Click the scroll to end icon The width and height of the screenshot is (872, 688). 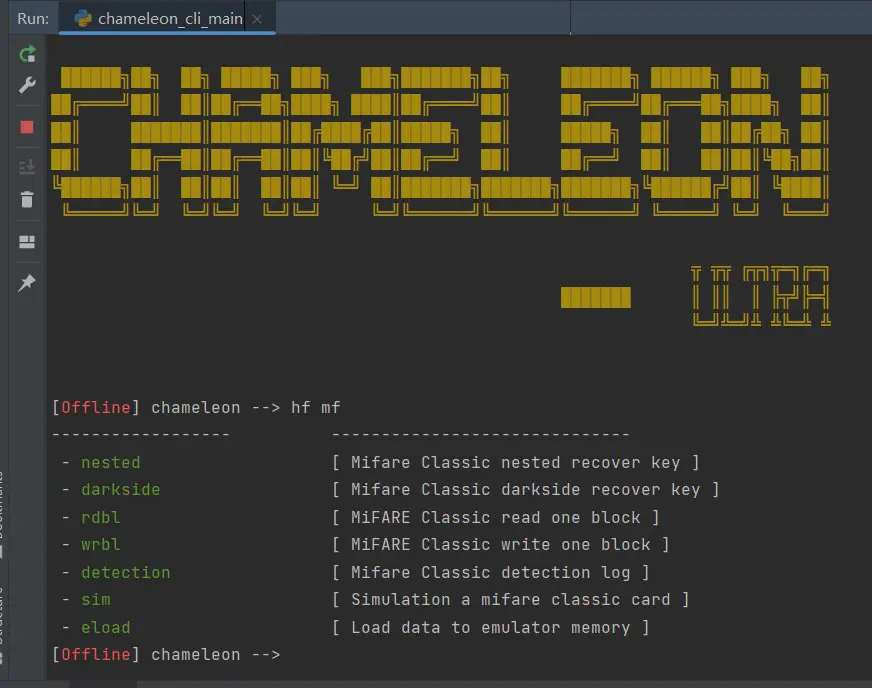pos(27,166)
